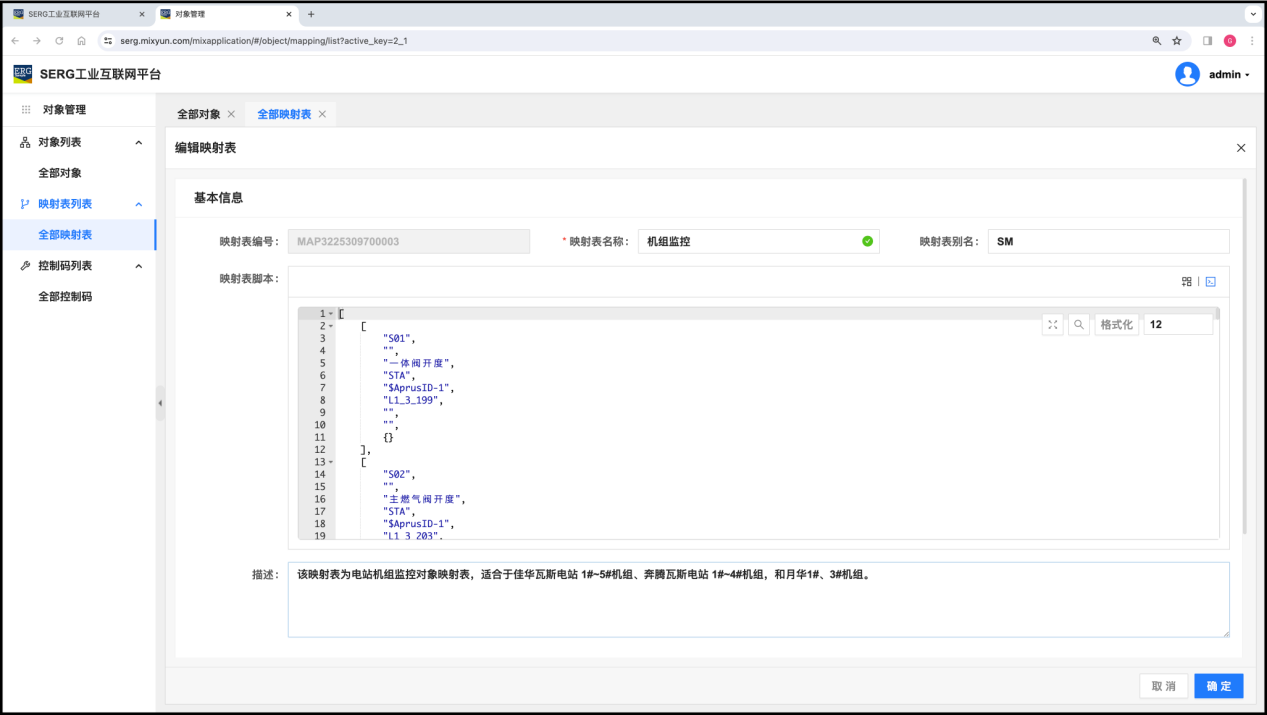Fold the root array at line 1
The width and height of the screenshot is (1267, 715).
pos(331,314)
